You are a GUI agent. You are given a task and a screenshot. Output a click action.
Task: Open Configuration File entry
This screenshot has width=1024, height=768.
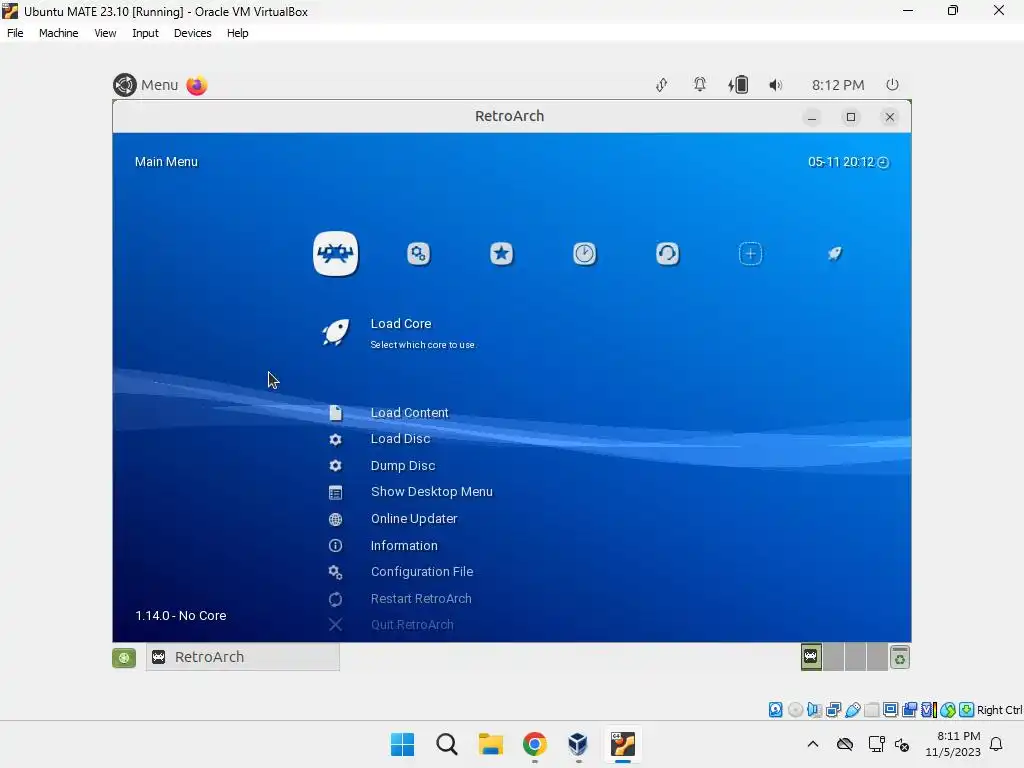(x=422, y=571)
